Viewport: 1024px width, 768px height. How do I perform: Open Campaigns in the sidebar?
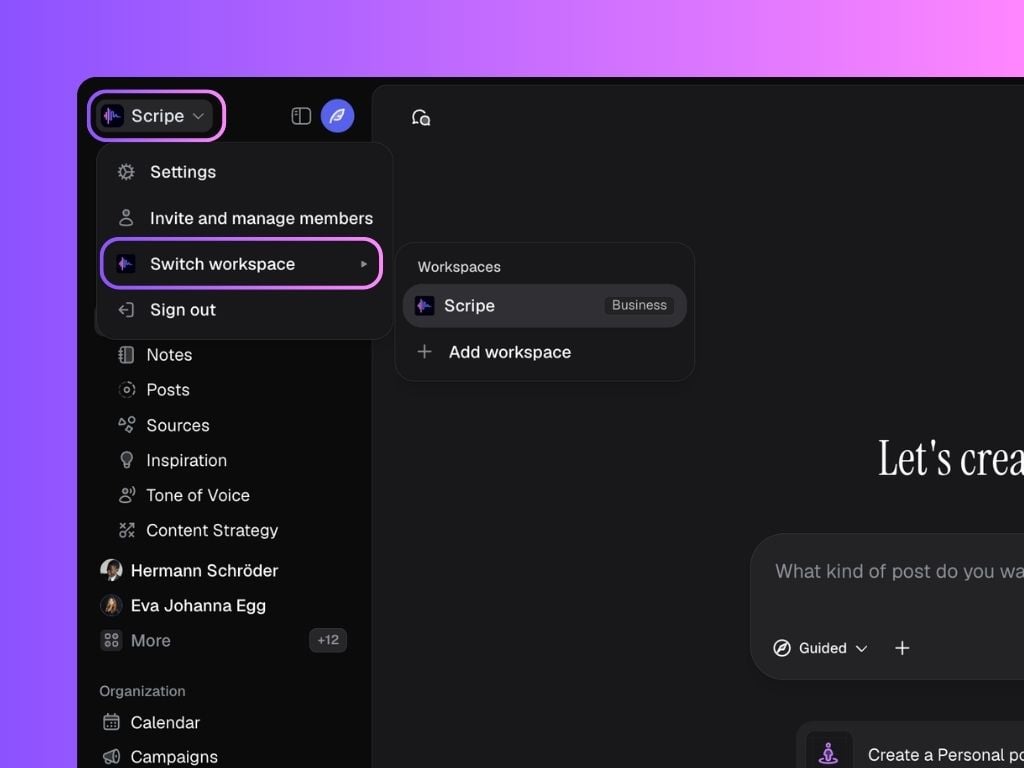pos(174,756)
